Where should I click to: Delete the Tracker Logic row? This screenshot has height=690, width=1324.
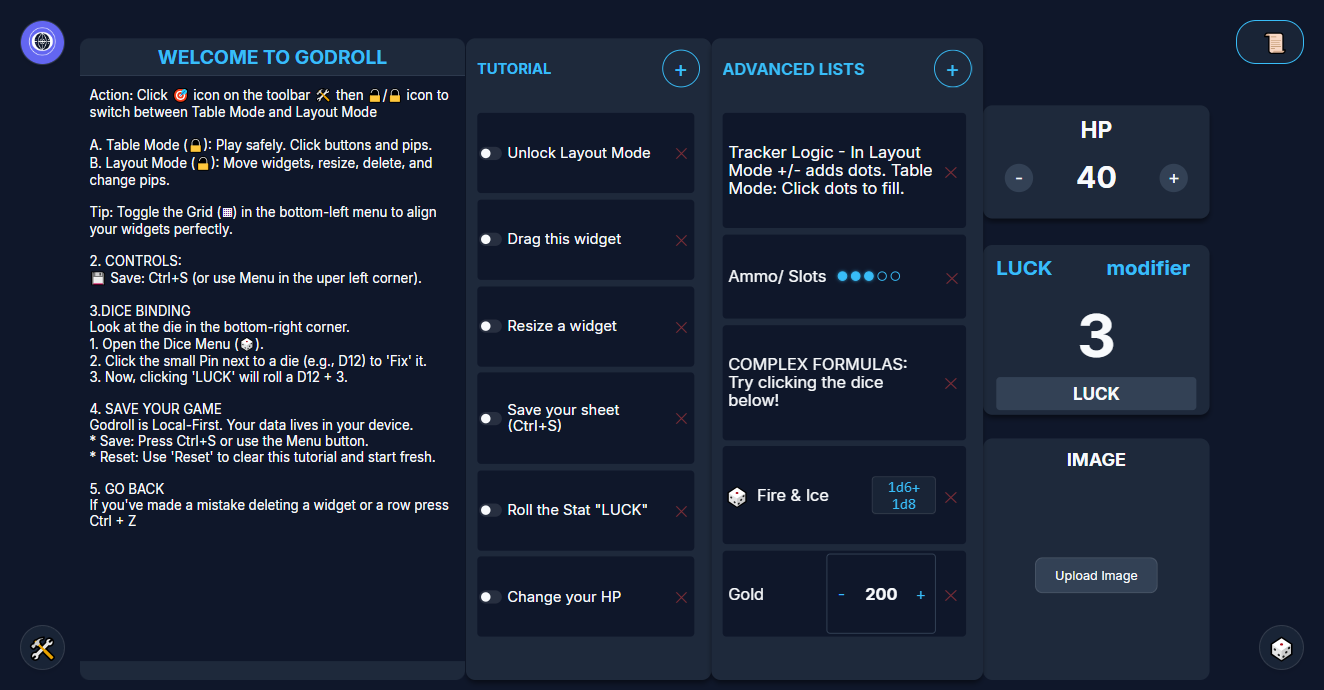(x=951, y=172)
